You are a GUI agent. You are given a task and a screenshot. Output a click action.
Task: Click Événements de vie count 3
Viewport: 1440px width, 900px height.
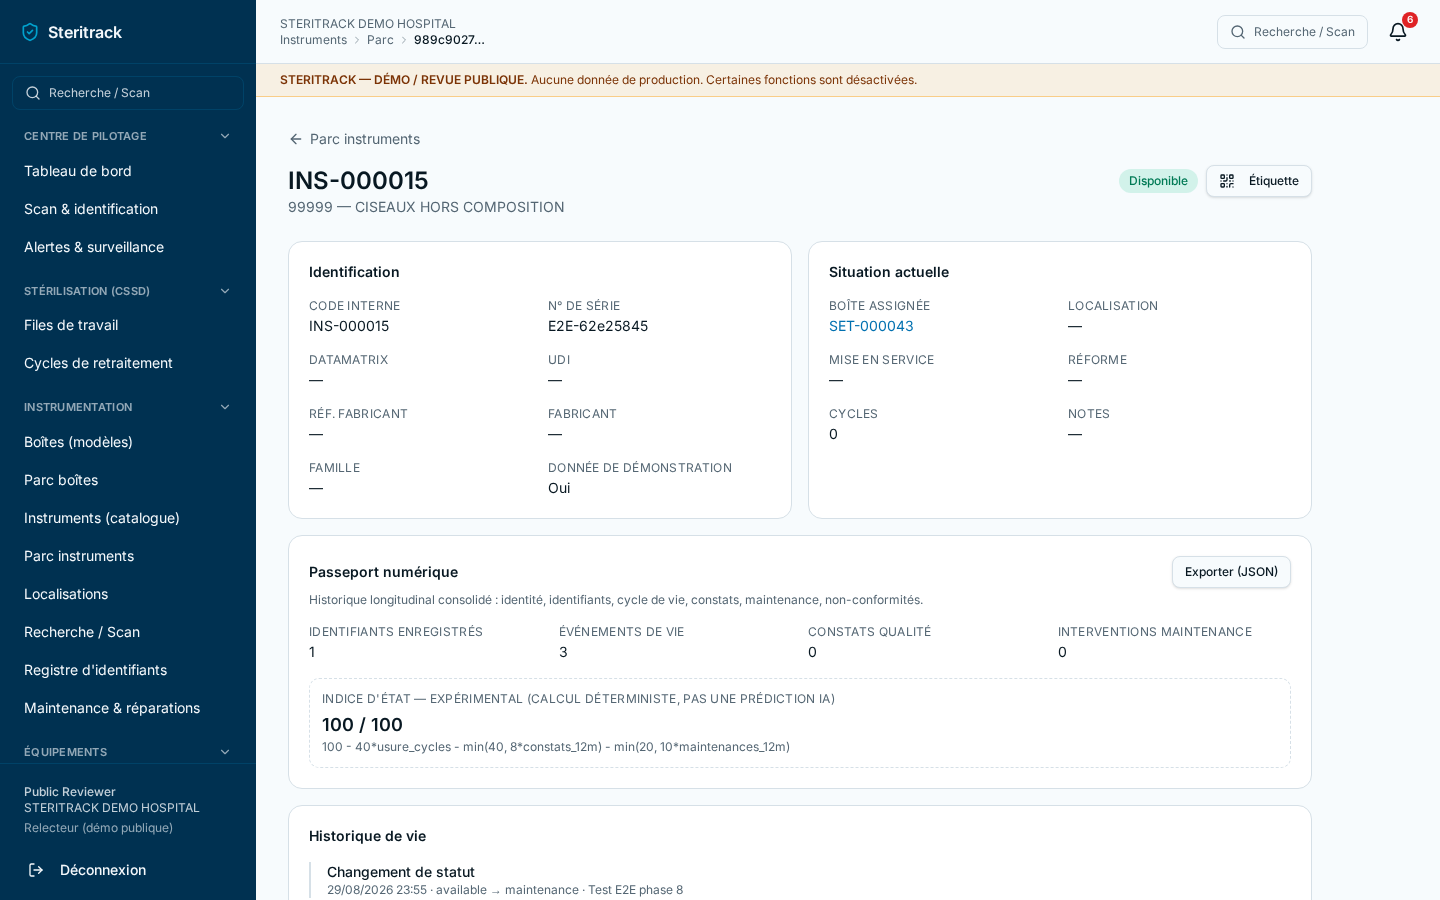point(563,652)
